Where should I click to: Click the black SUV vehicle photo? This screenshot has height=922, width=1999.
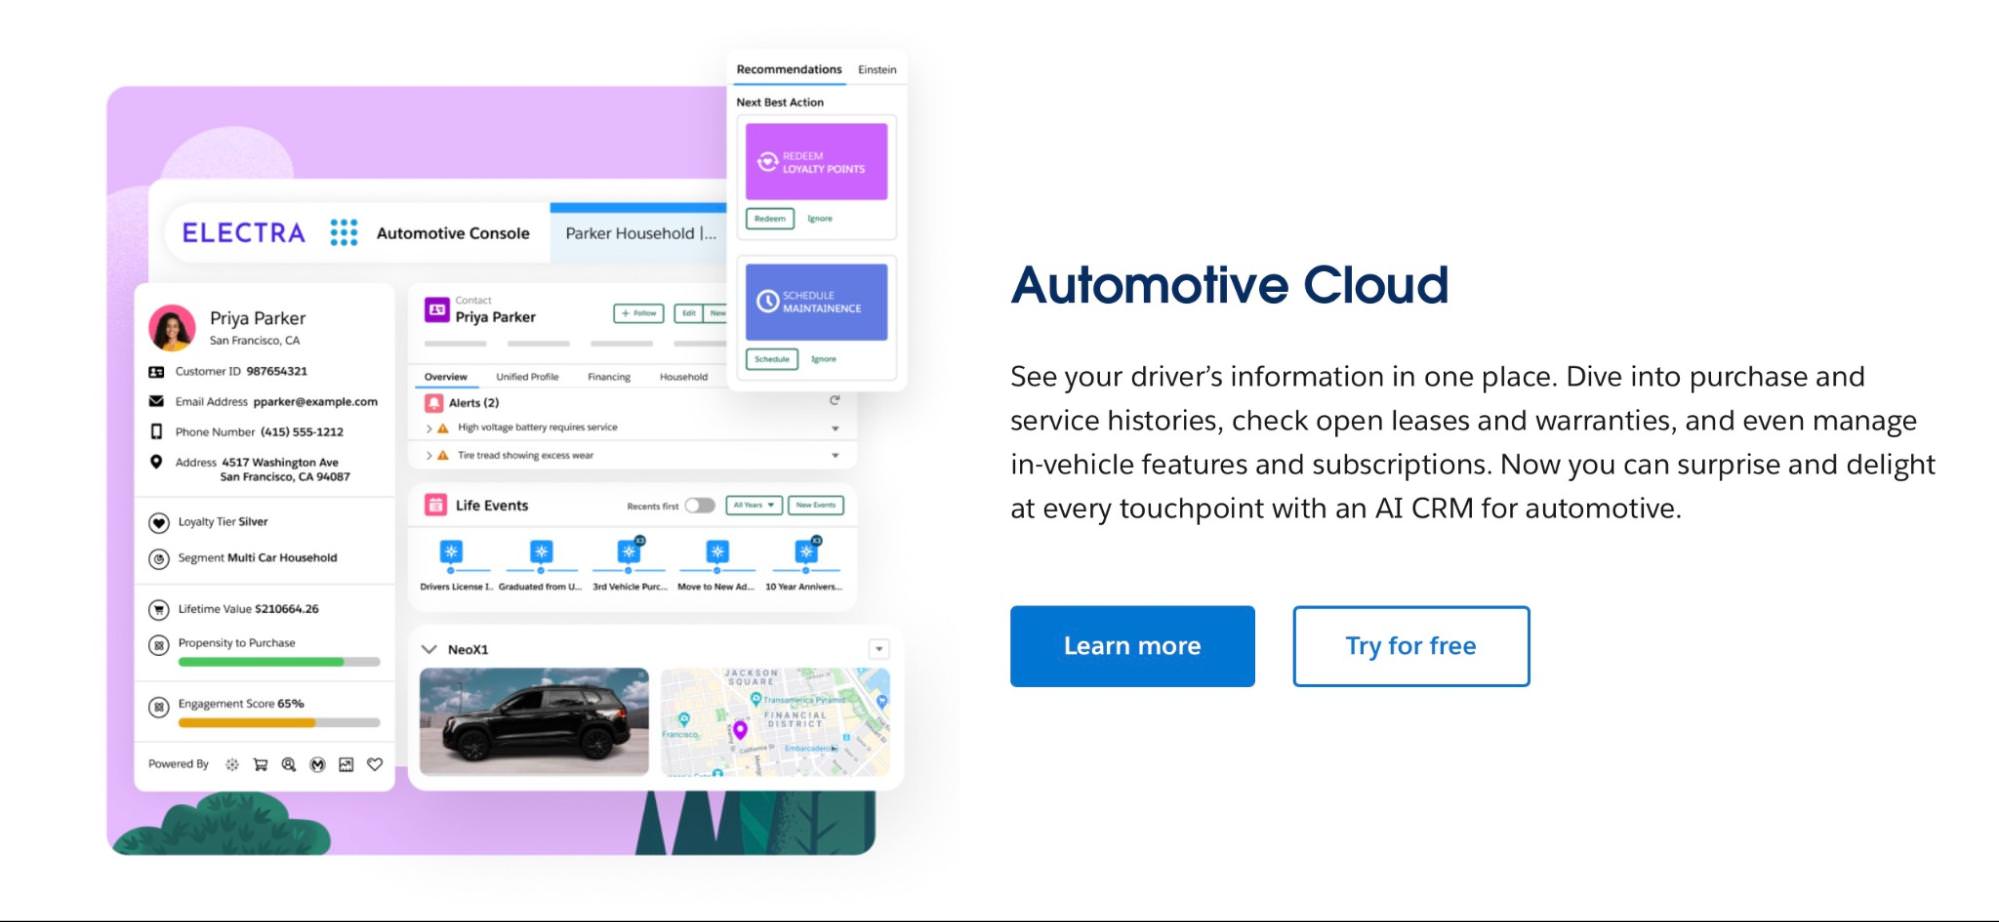click(x=534, y=721)
